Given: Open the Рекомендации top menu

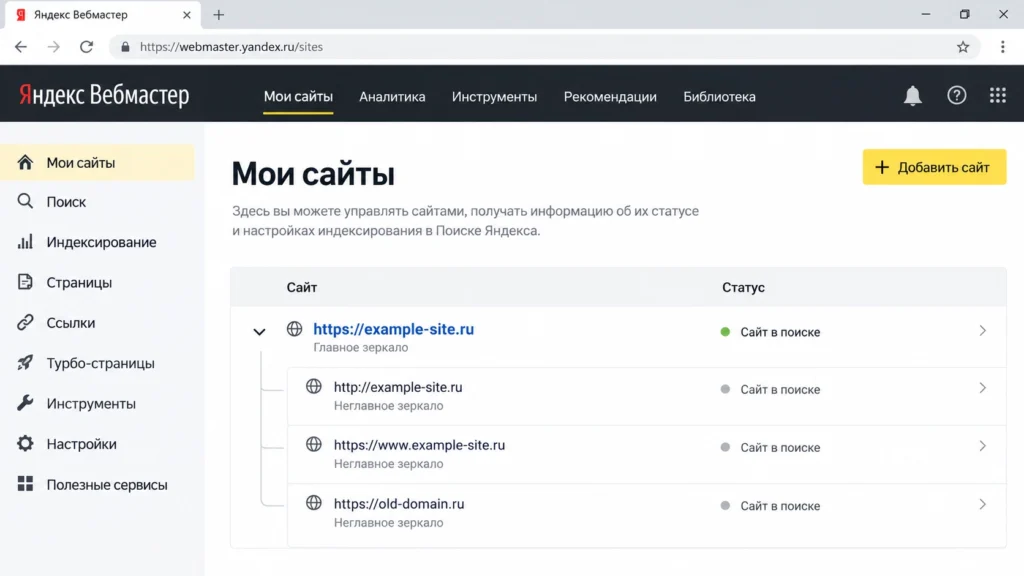Looking at the screenshot, I should (x=610, y=97).
